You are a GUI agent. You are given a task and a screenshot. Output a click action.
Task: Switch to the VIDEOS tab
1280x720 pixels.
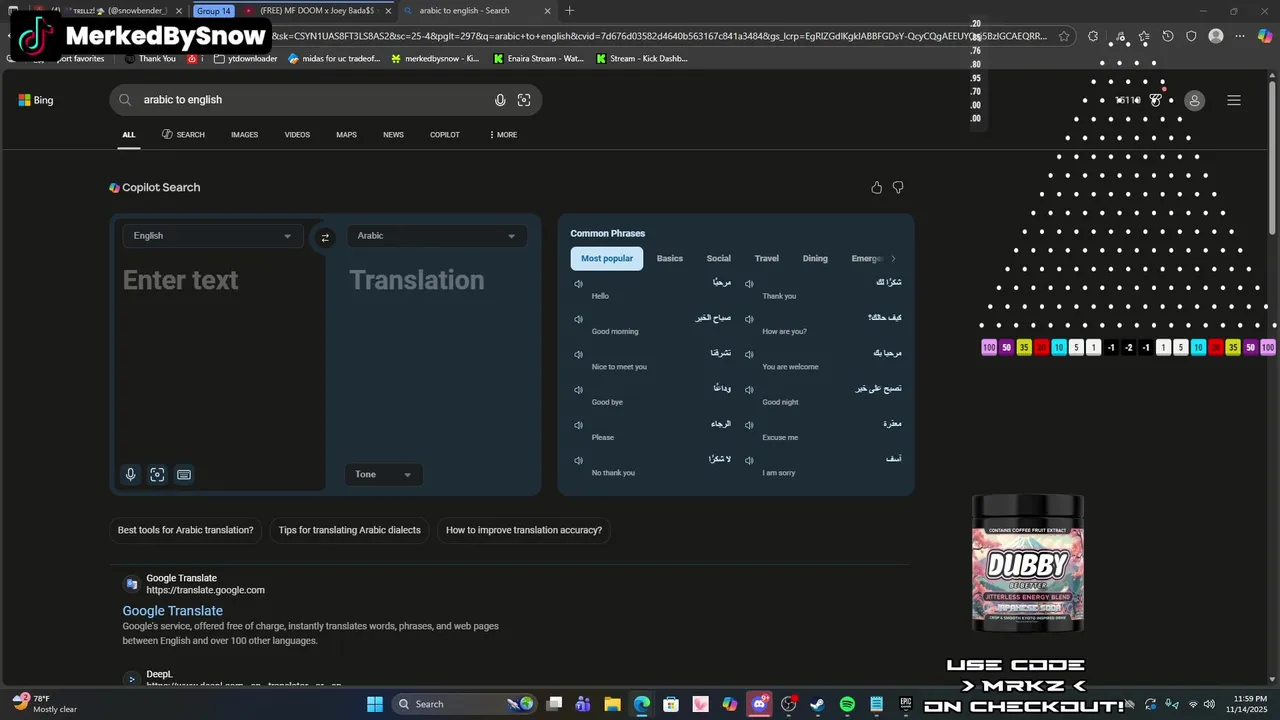pos(297,135)
